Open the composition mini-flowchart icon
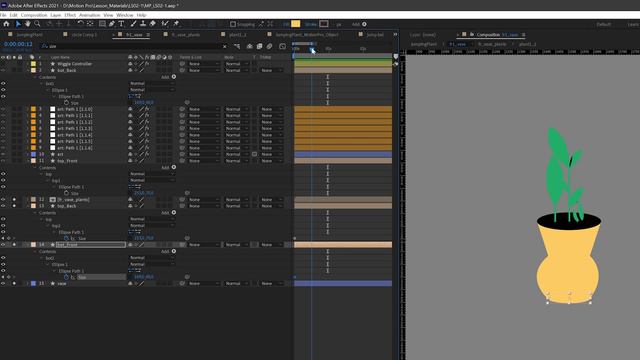The image size is (640, 360). tap(237, 47)
